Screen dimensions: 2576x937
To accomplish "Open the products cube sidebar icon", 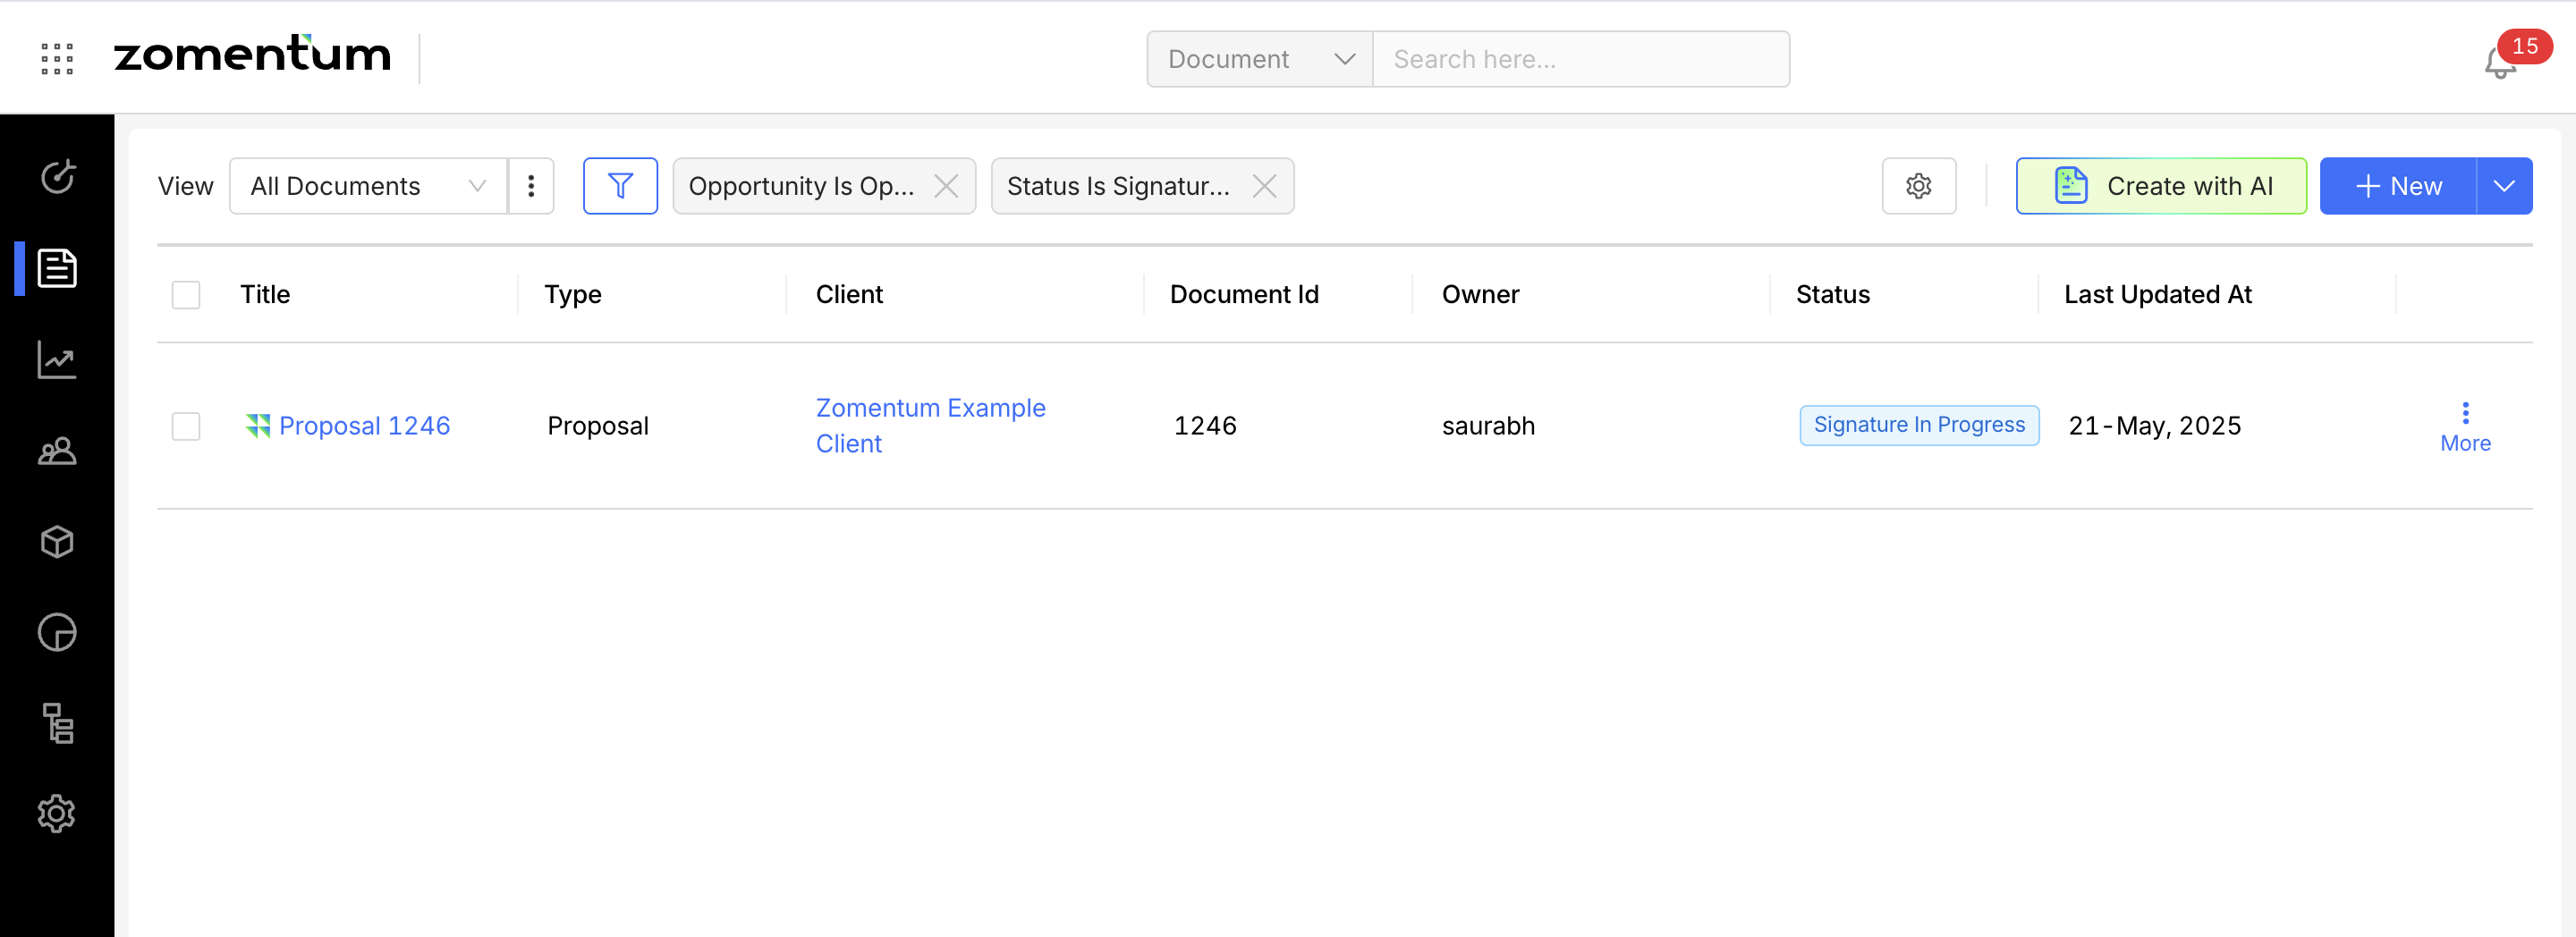I will pyautogui.click(x=57, y=541).
